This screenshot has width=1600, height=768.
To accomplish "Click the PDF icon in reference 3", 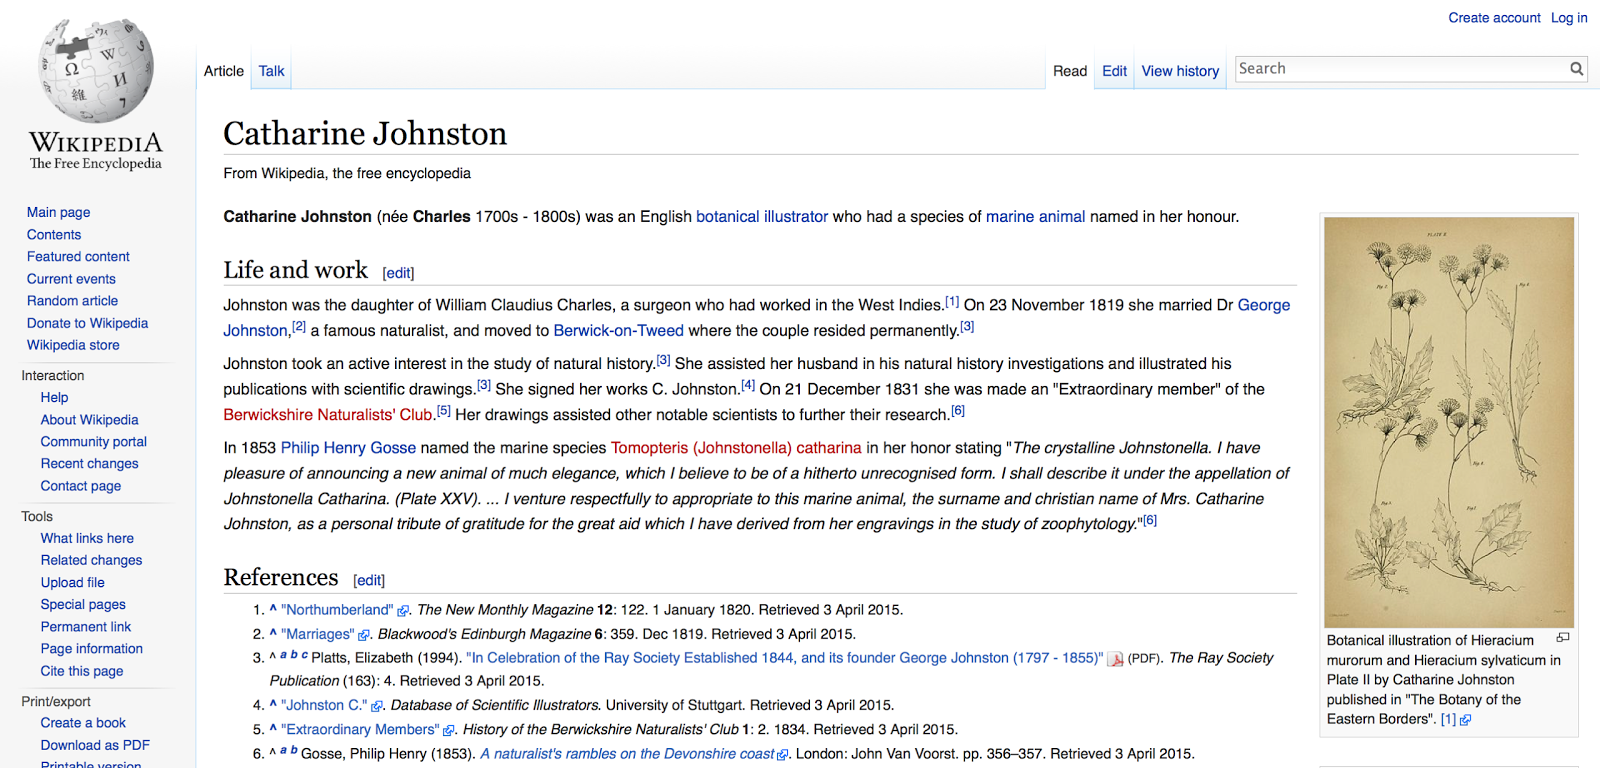I will click(x=1115, y=659).
